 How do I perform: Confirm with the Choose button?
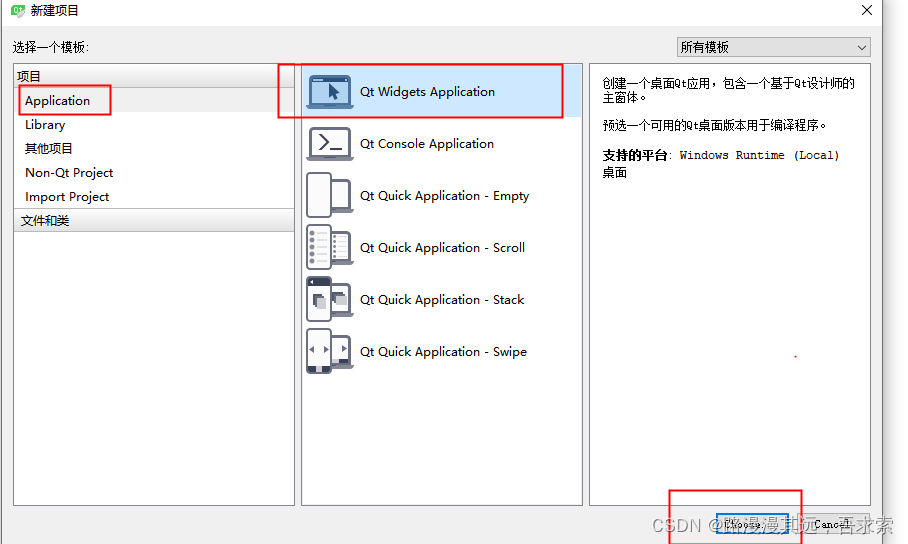752,524
